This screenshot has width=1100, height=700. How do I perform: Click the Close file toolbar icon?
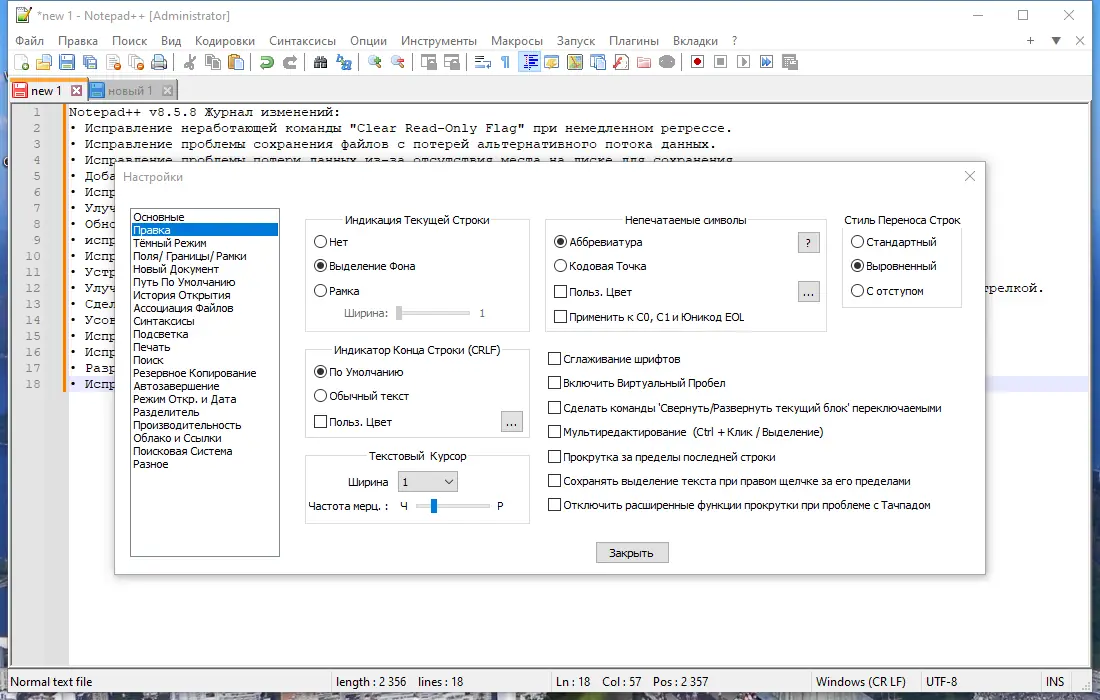pyautogui.click(x=114, y=62)
